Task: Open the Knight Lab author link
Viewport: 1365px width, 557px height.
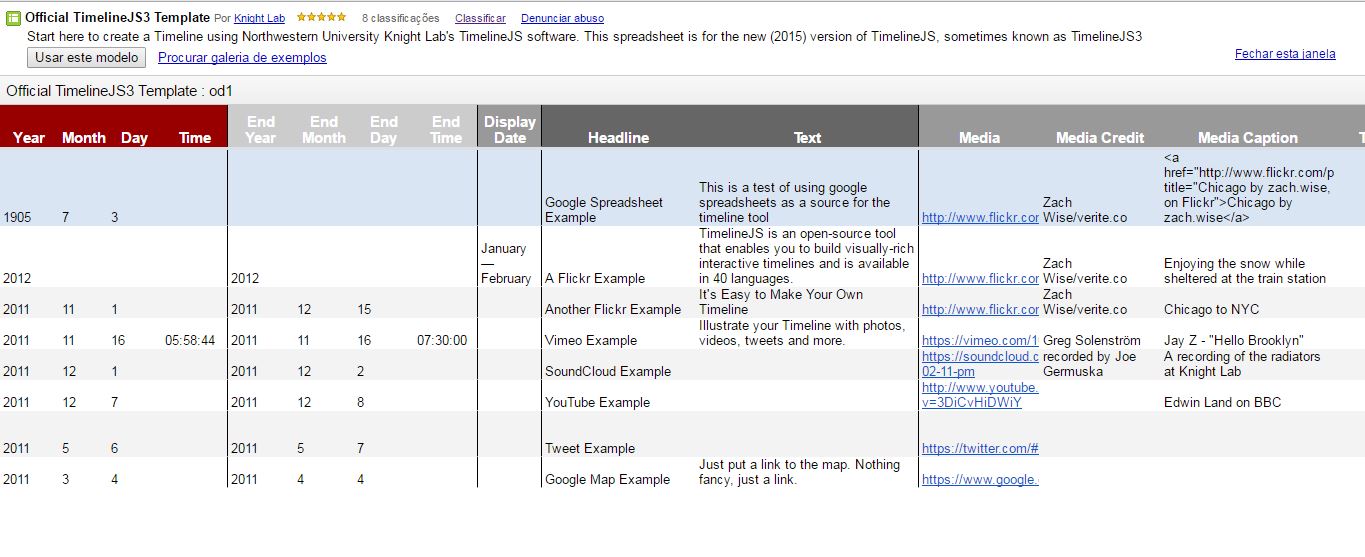Action: 259,18
